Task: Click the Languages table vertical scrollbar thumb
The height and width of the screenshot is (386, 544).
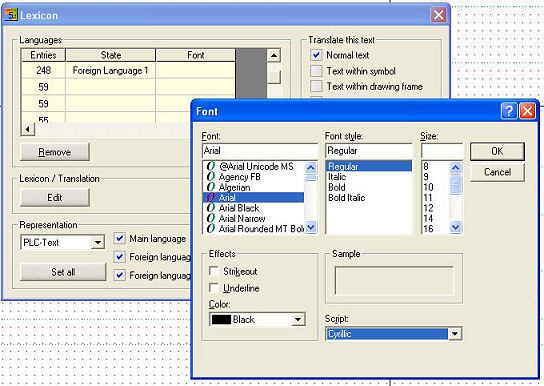Action: (x=274, y=77)
